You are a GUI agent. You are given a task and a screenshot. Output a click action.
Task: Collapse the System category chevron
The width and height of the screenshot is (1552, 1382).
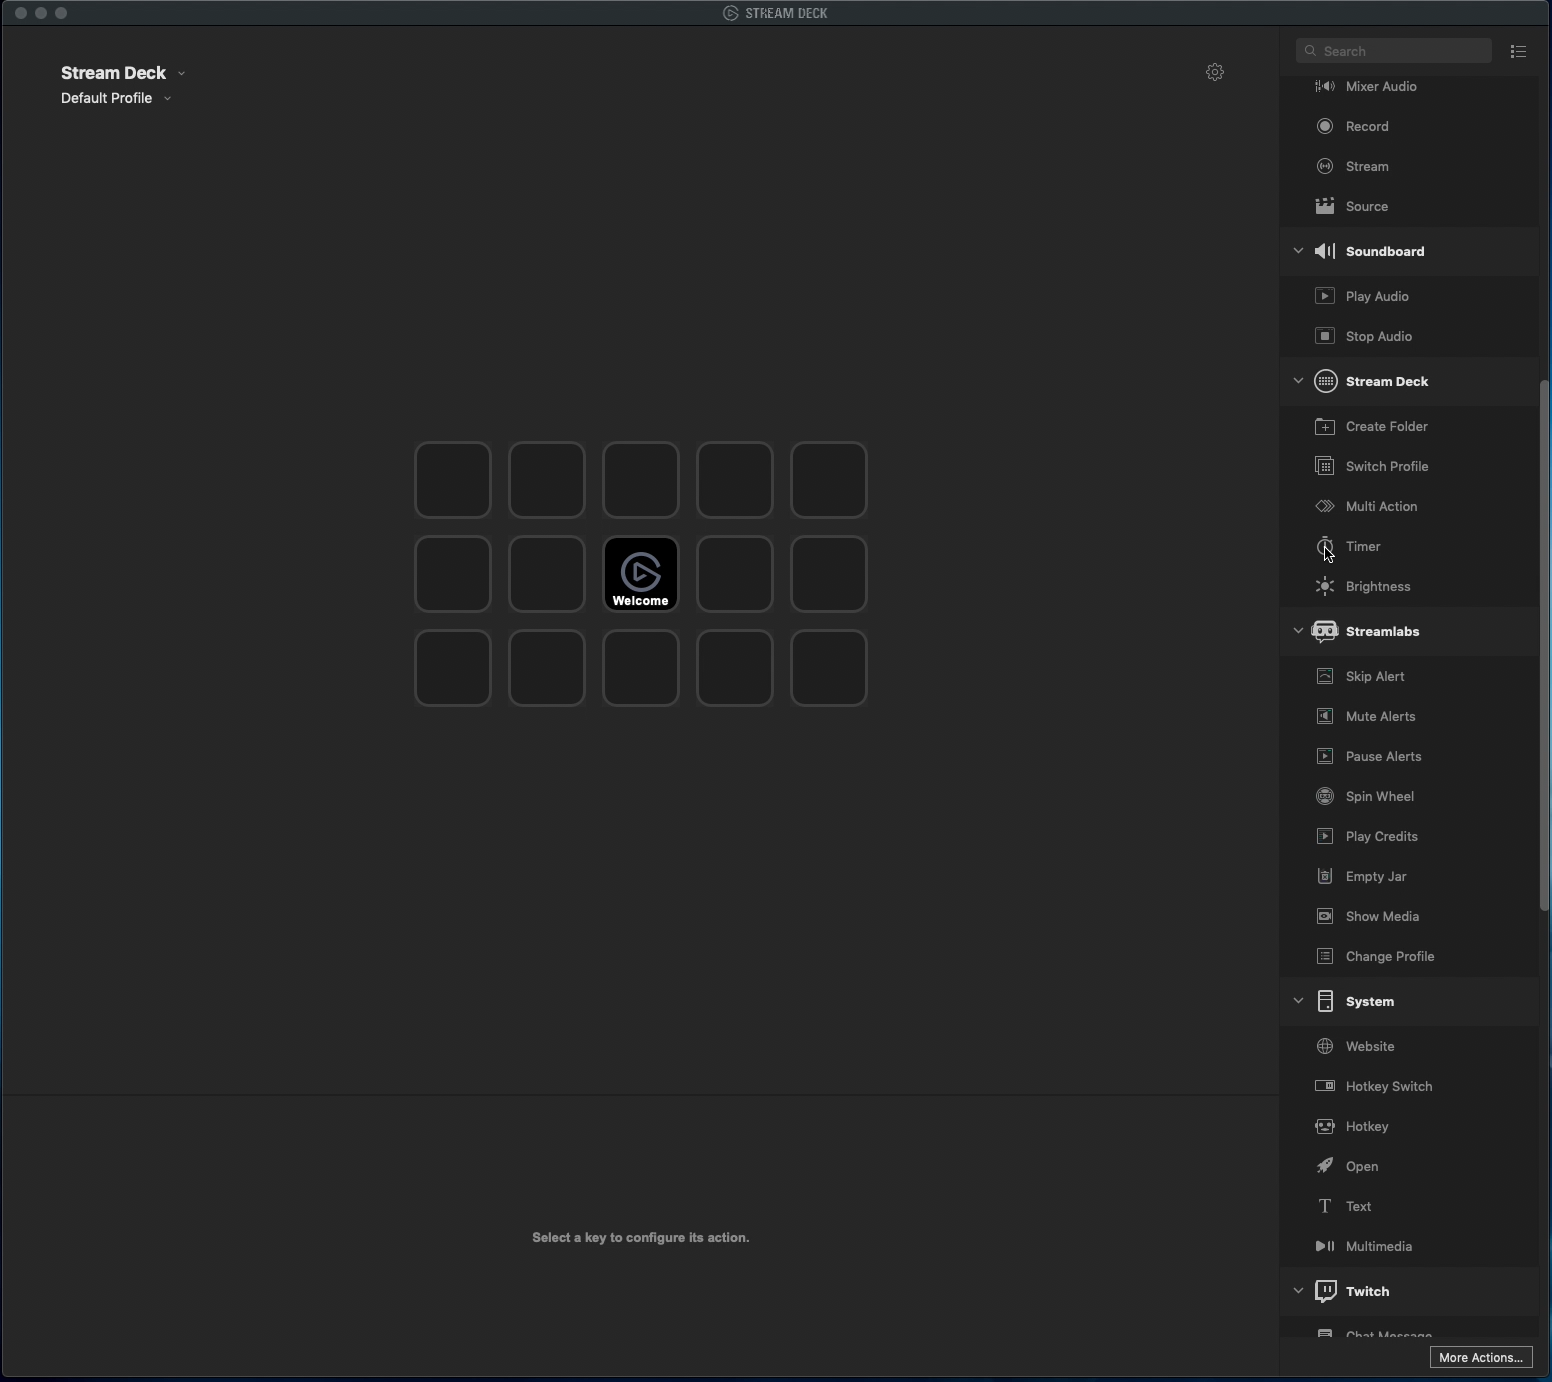click(1298, 1001)
